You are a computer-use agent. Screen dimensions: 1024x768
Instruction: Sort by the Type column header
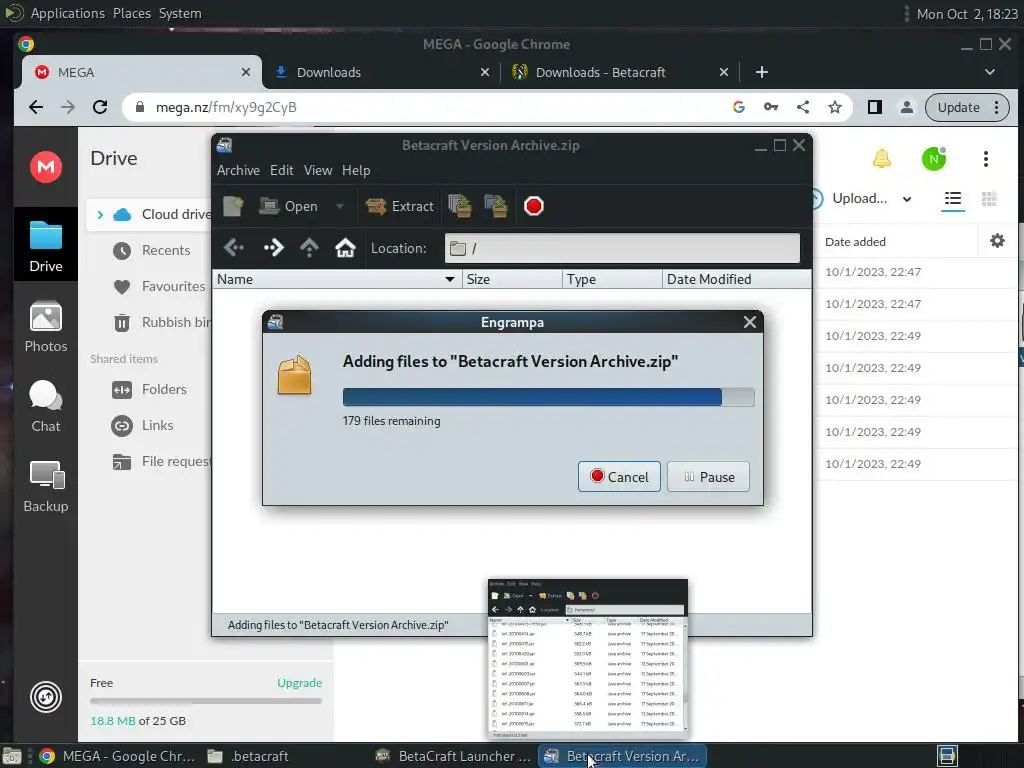612,280
